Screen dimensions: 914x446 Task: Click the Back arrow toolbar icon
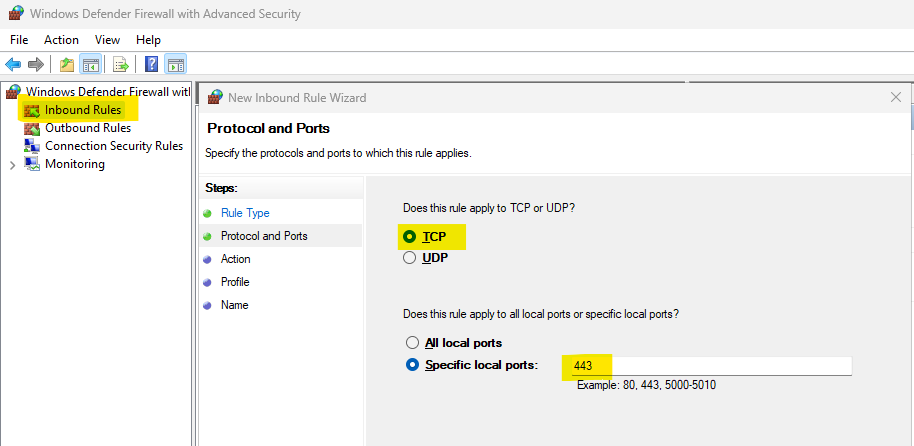pos(13,65)
